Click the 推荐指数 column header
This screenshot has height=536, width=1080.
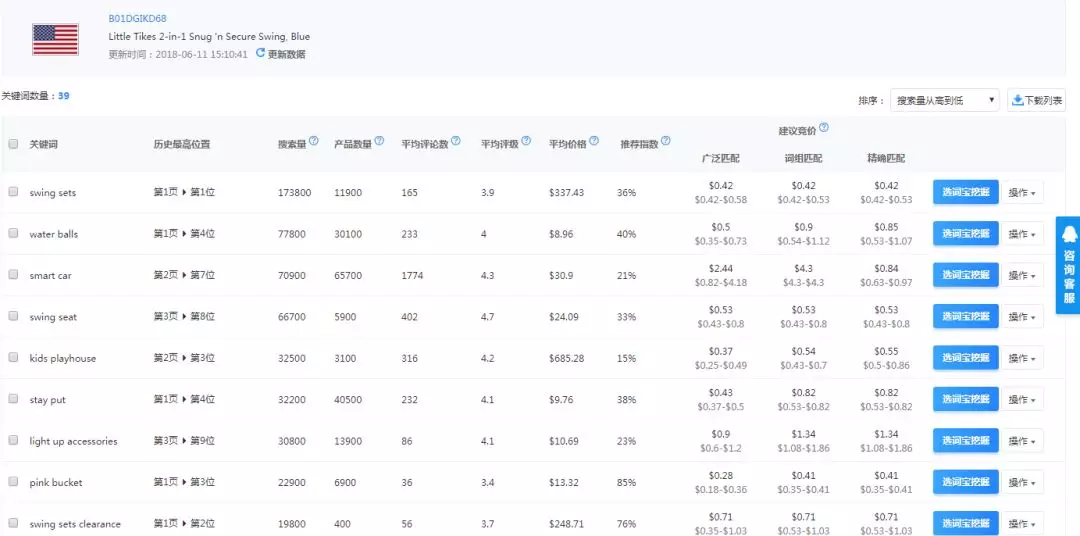point(639,145)
